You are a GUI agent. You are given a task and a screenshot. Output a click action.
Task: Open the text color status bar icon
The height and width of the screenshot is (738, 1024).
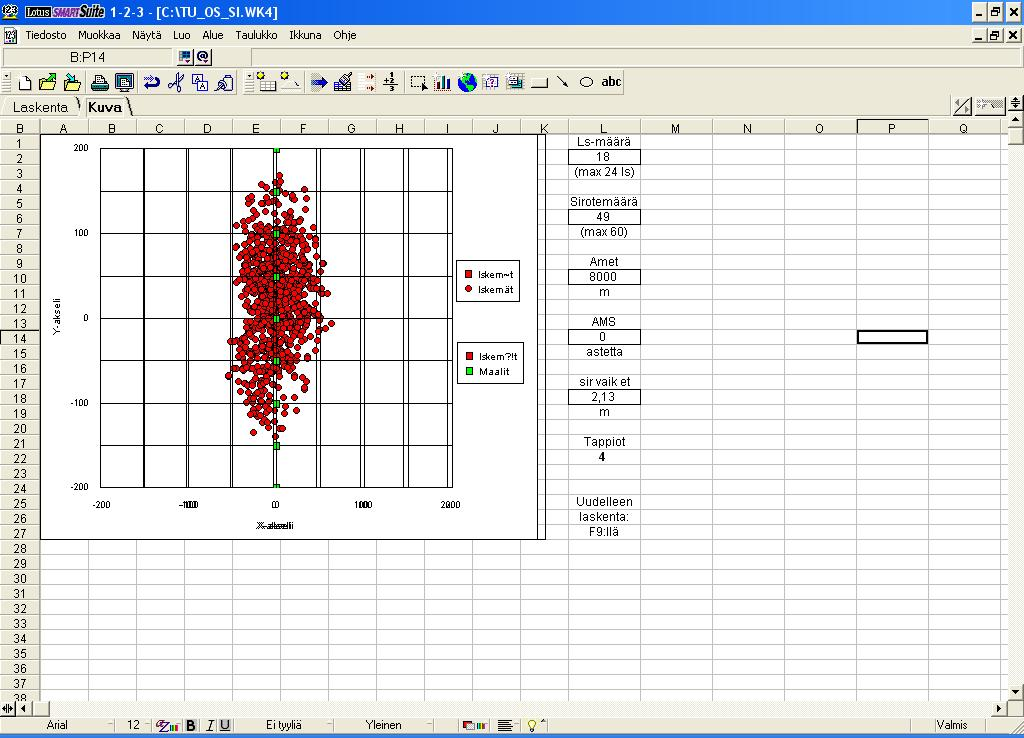click(x=167, y=726)
